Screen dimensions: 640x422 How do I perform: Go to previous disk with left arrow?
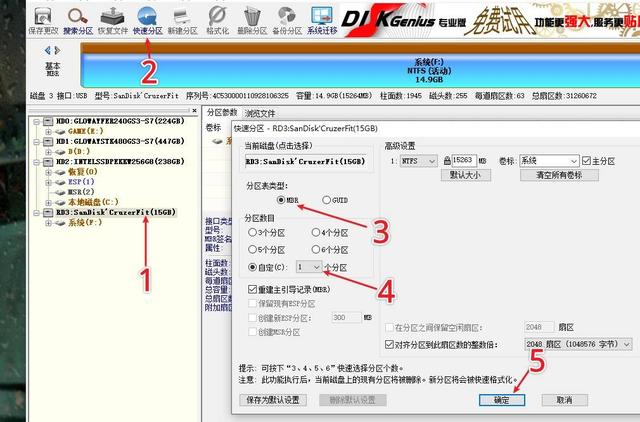pyautogui.click(x=48, y=50)
